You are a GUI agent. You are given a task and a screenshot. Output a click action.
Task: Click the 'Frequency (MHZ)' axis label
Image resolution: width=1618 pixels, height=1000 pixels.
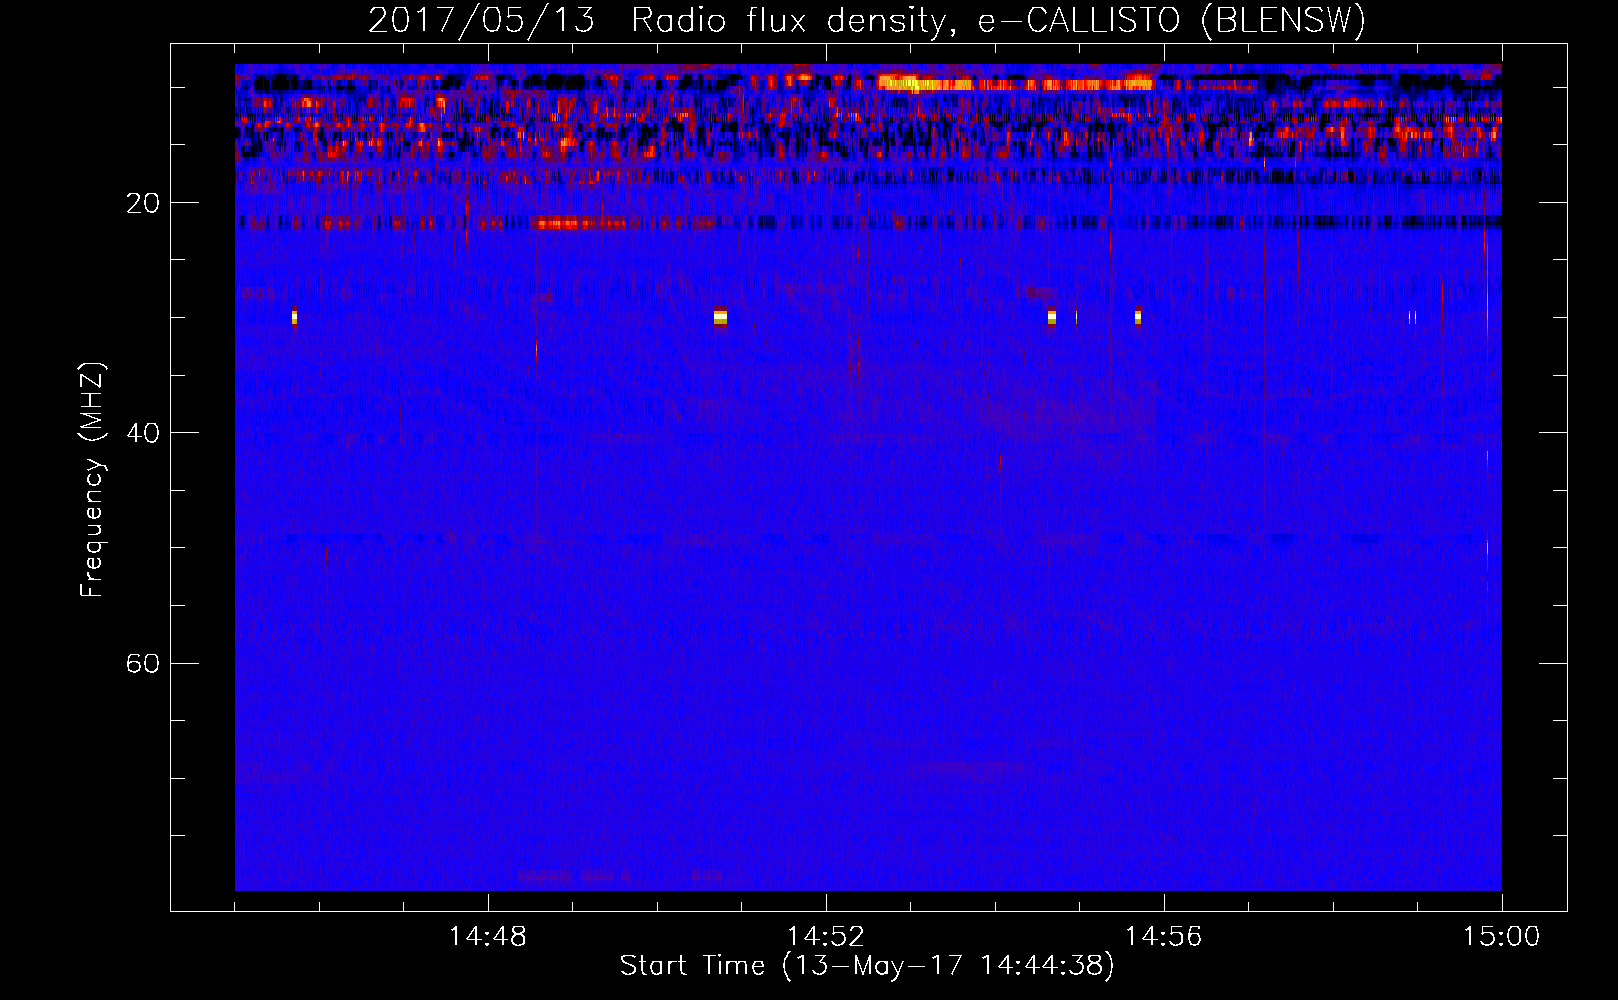click(x=92, y=480)
